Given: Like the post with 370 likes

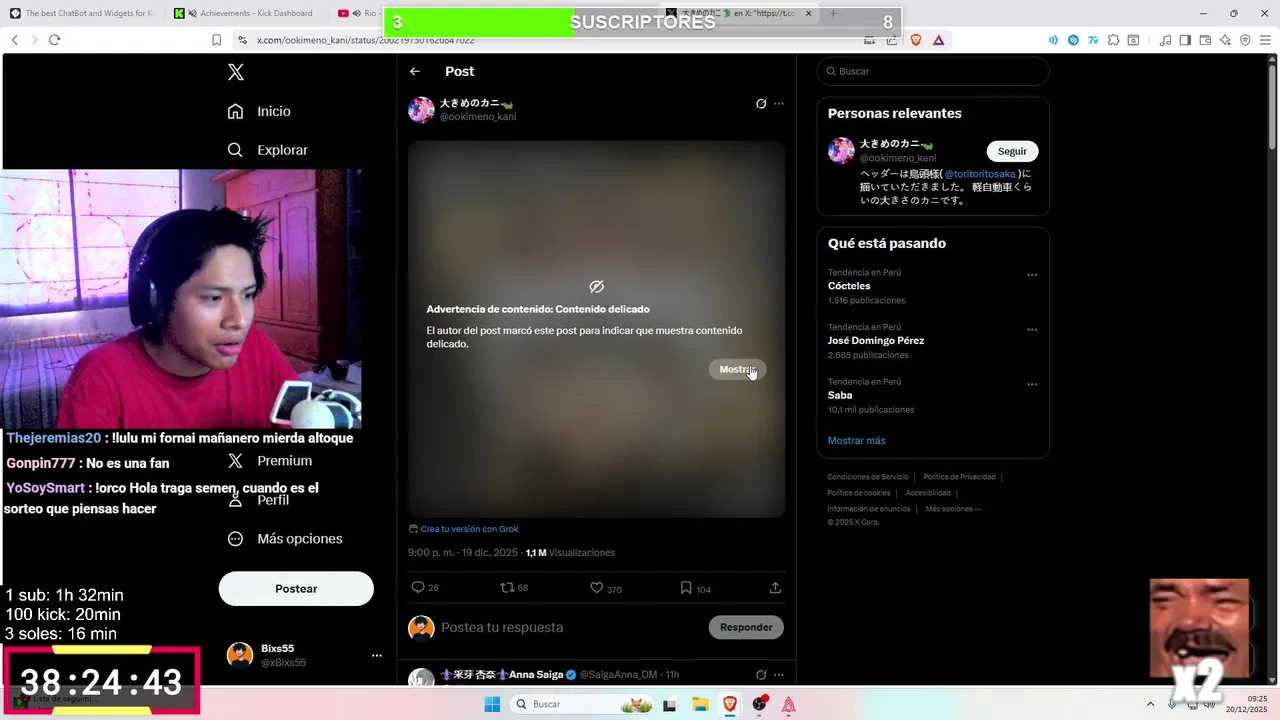Looking at the screenshot, I should [596, 588].
